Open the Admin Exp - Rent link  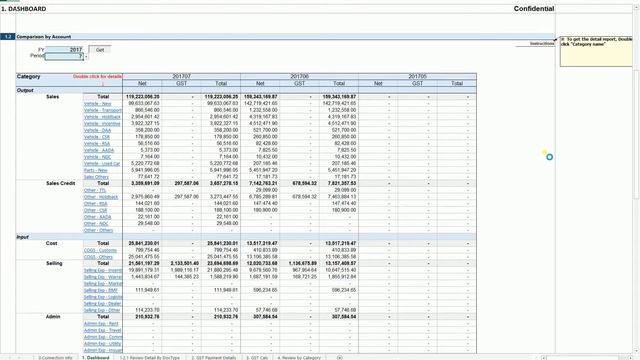point(101,324)
